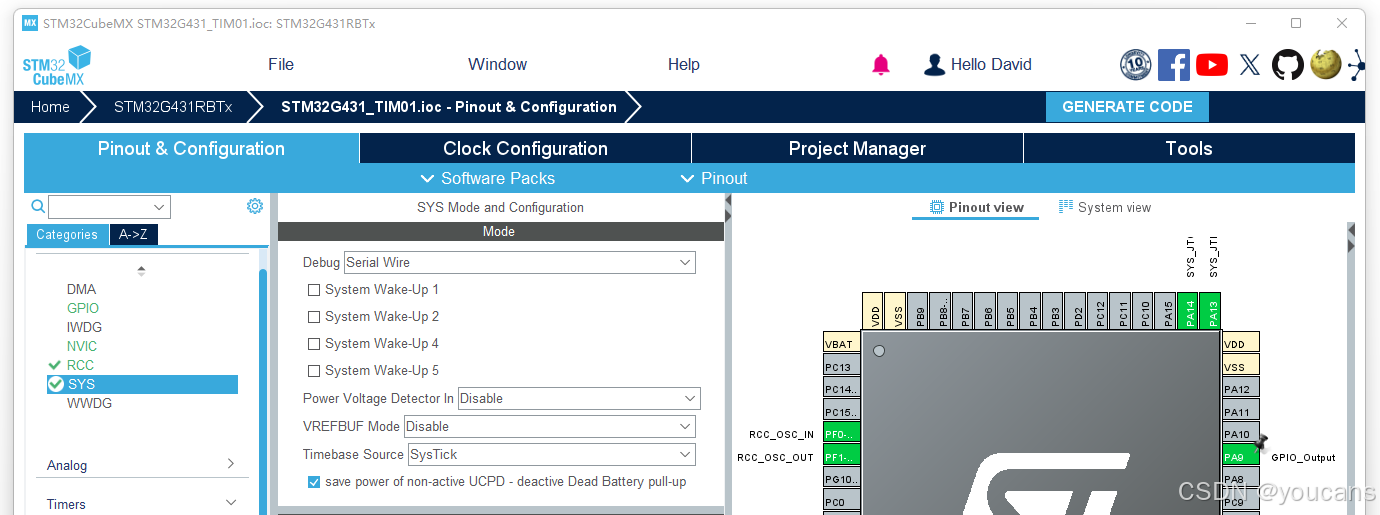Click the PA11 pin
Image resolution: width=1380 pixels, height=515 pixels.
[x=1241, y=411]
